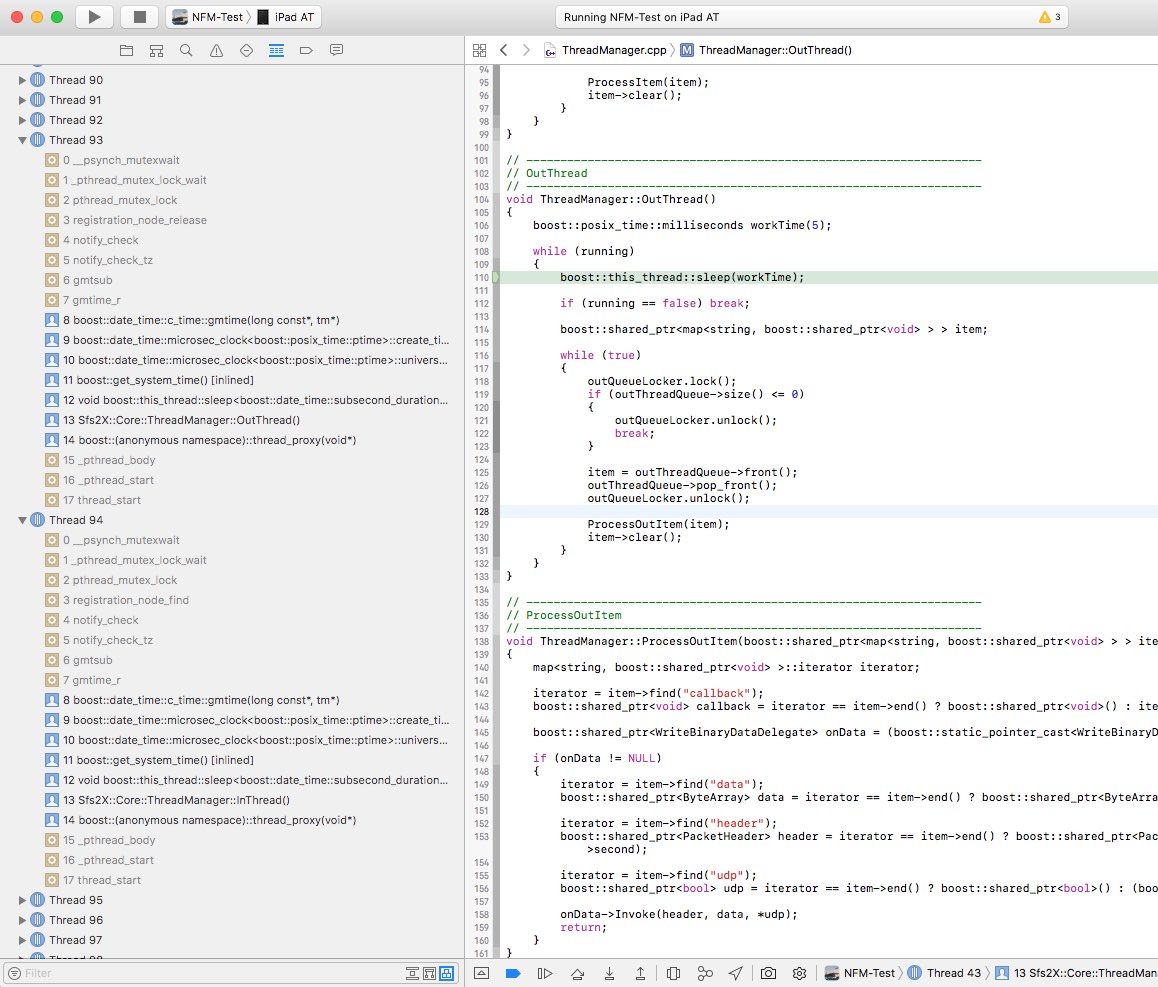Click the Run (play) button
The width and height of the screenshot is (1158, 987).
(94, 17)
